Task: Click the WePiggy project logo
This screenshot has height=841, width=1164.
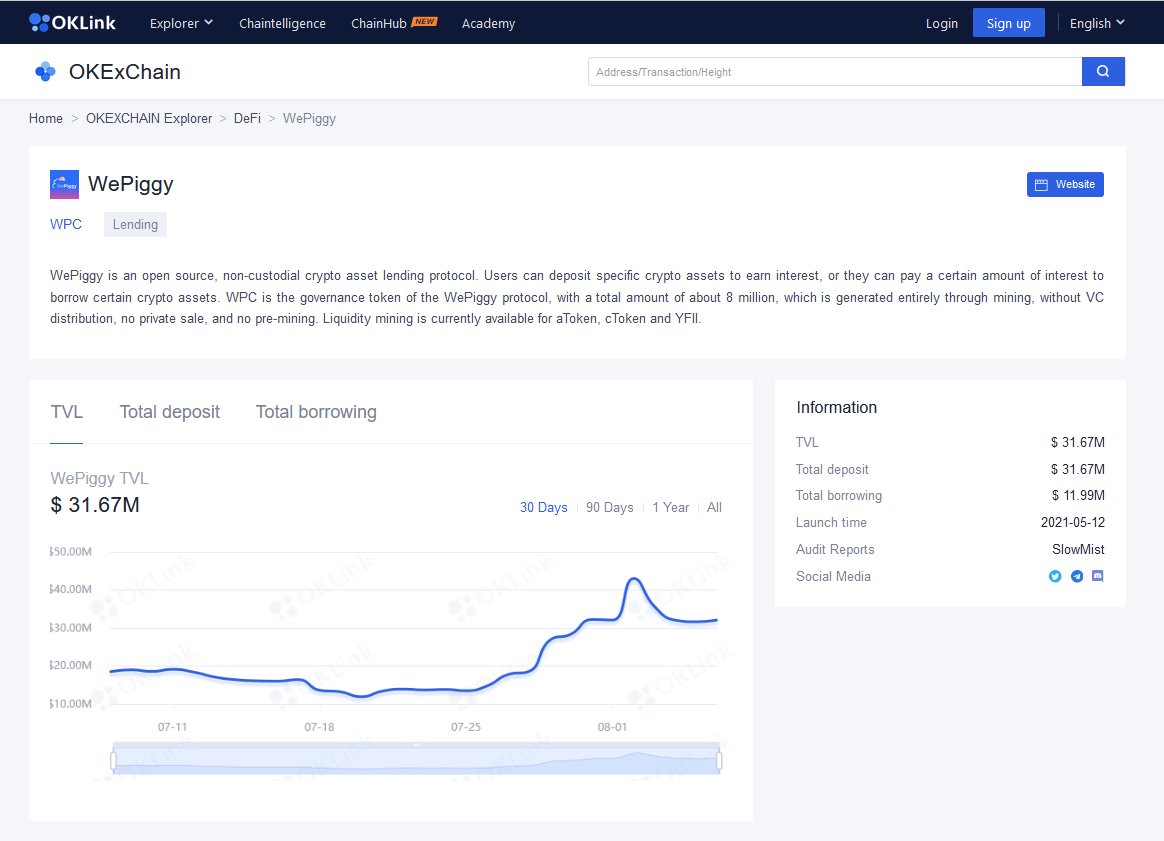Action: [64, 184]
